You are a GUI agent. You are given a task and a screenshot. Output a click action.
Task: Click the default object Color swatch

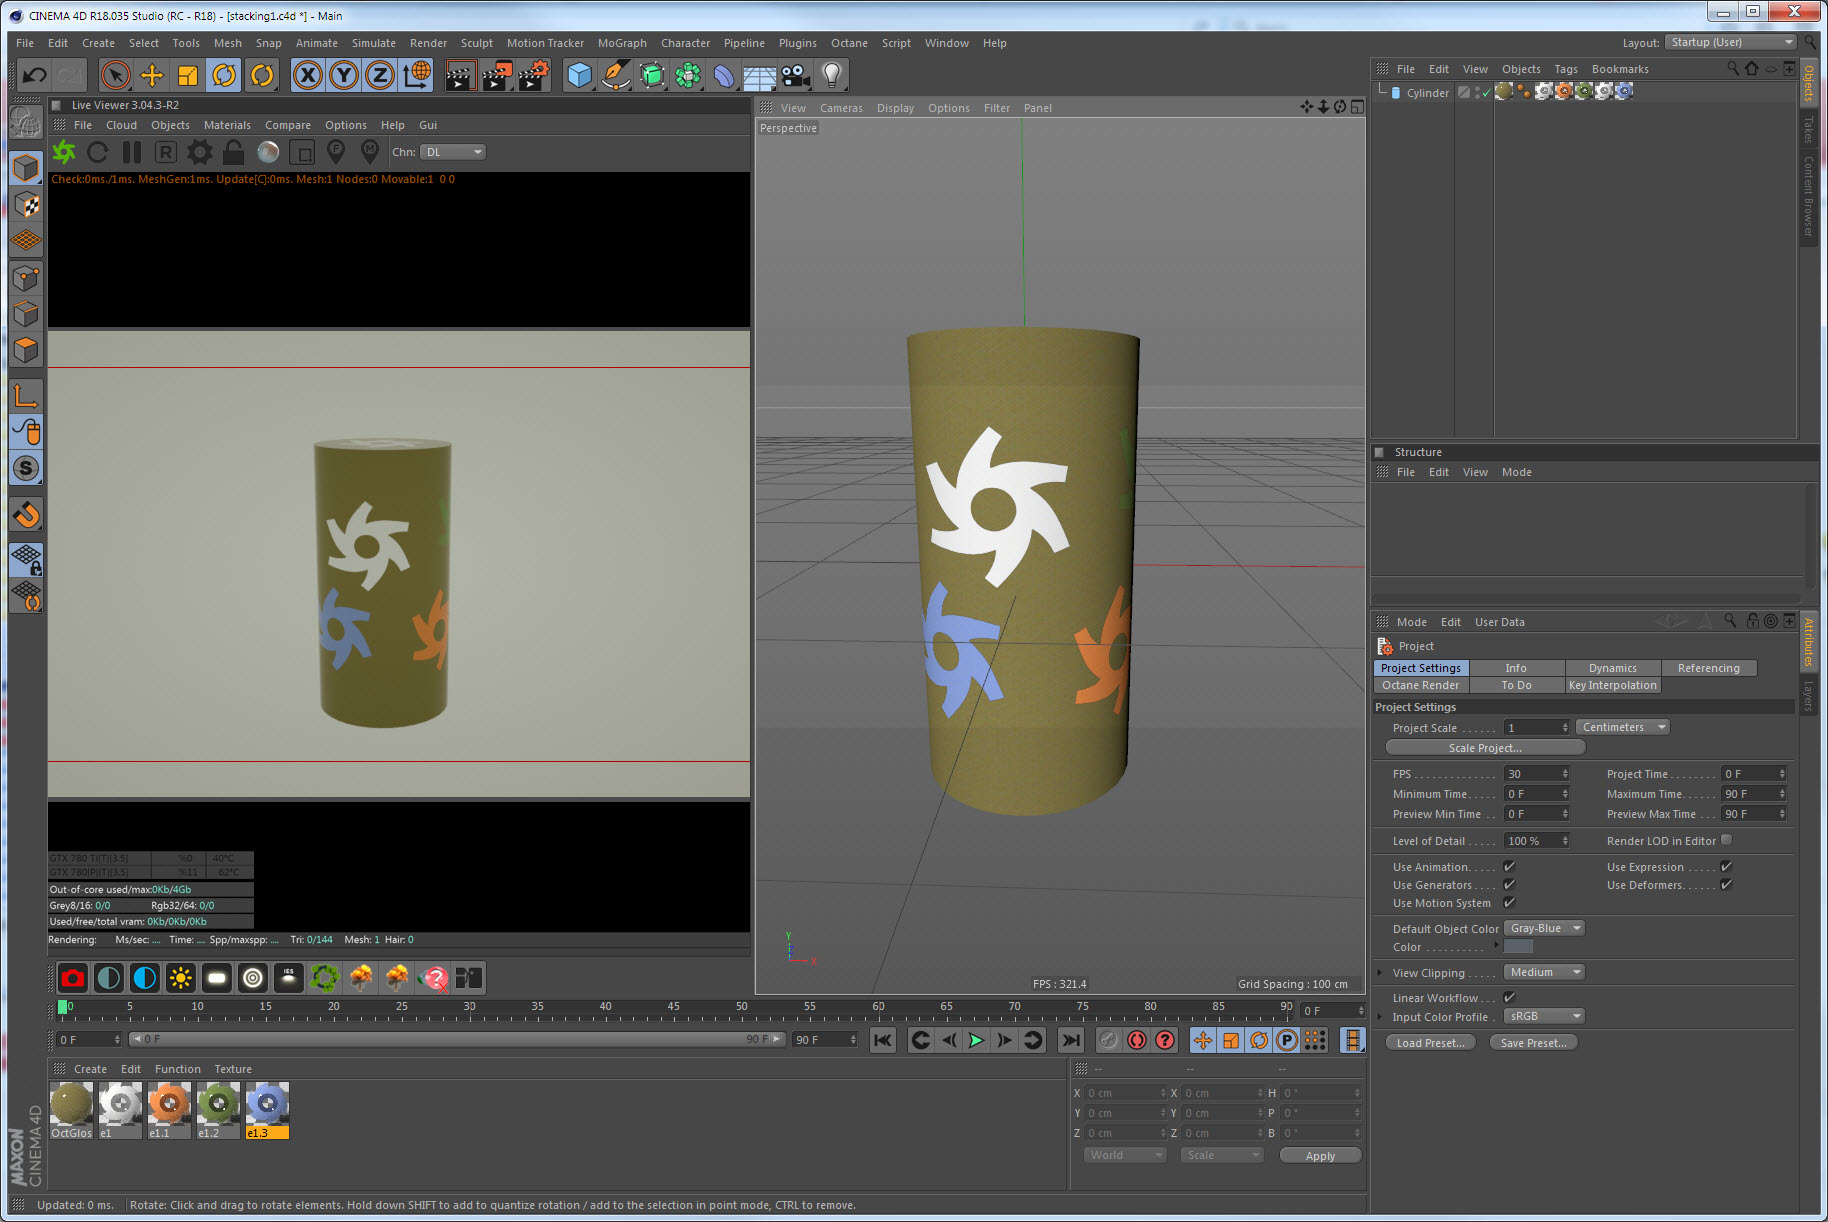(1518, 947)
